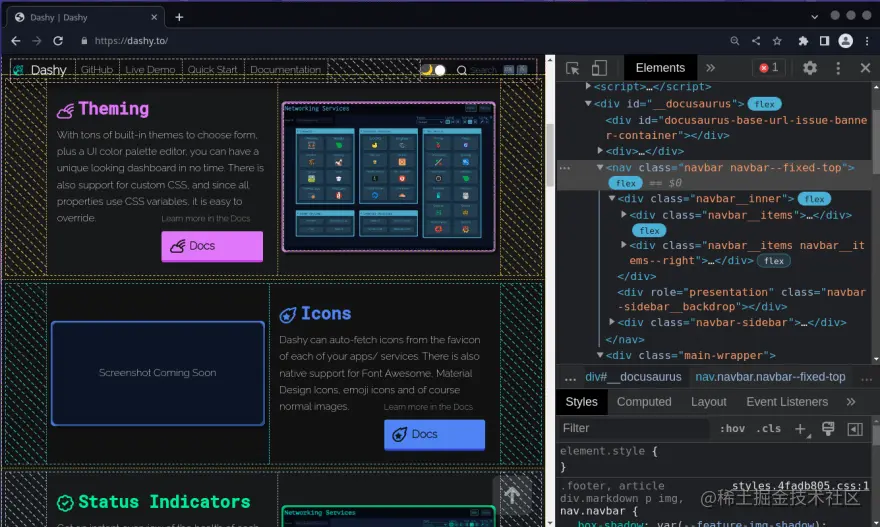The image size is (880, 527).
Task: Activate the DevTools element inspector picker
Action: tap(572, 68)
